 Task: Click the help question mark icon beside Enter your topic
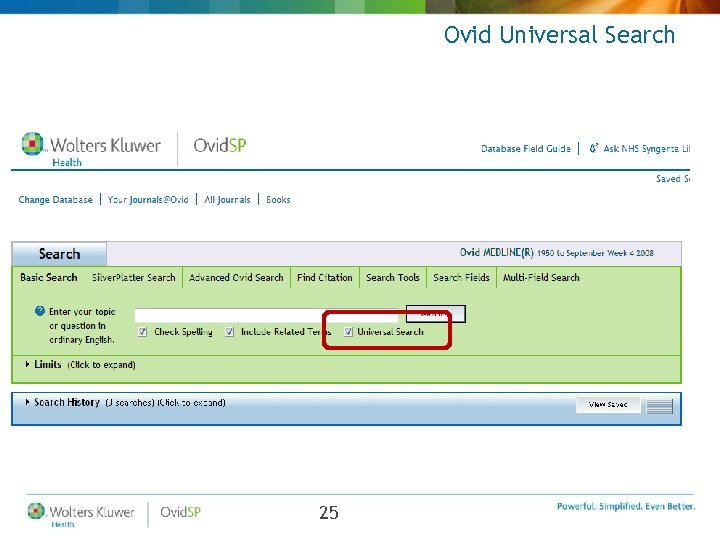tap(40, 311)
